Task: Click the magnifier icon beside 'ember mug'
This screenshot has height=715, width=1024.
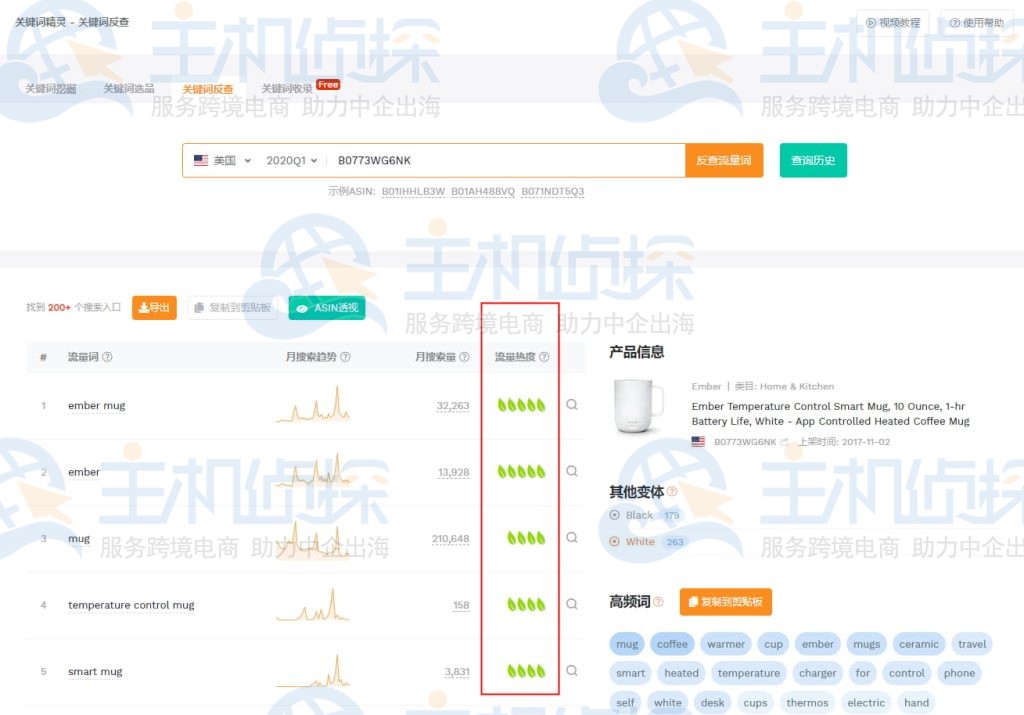Action: coord(571,405)
